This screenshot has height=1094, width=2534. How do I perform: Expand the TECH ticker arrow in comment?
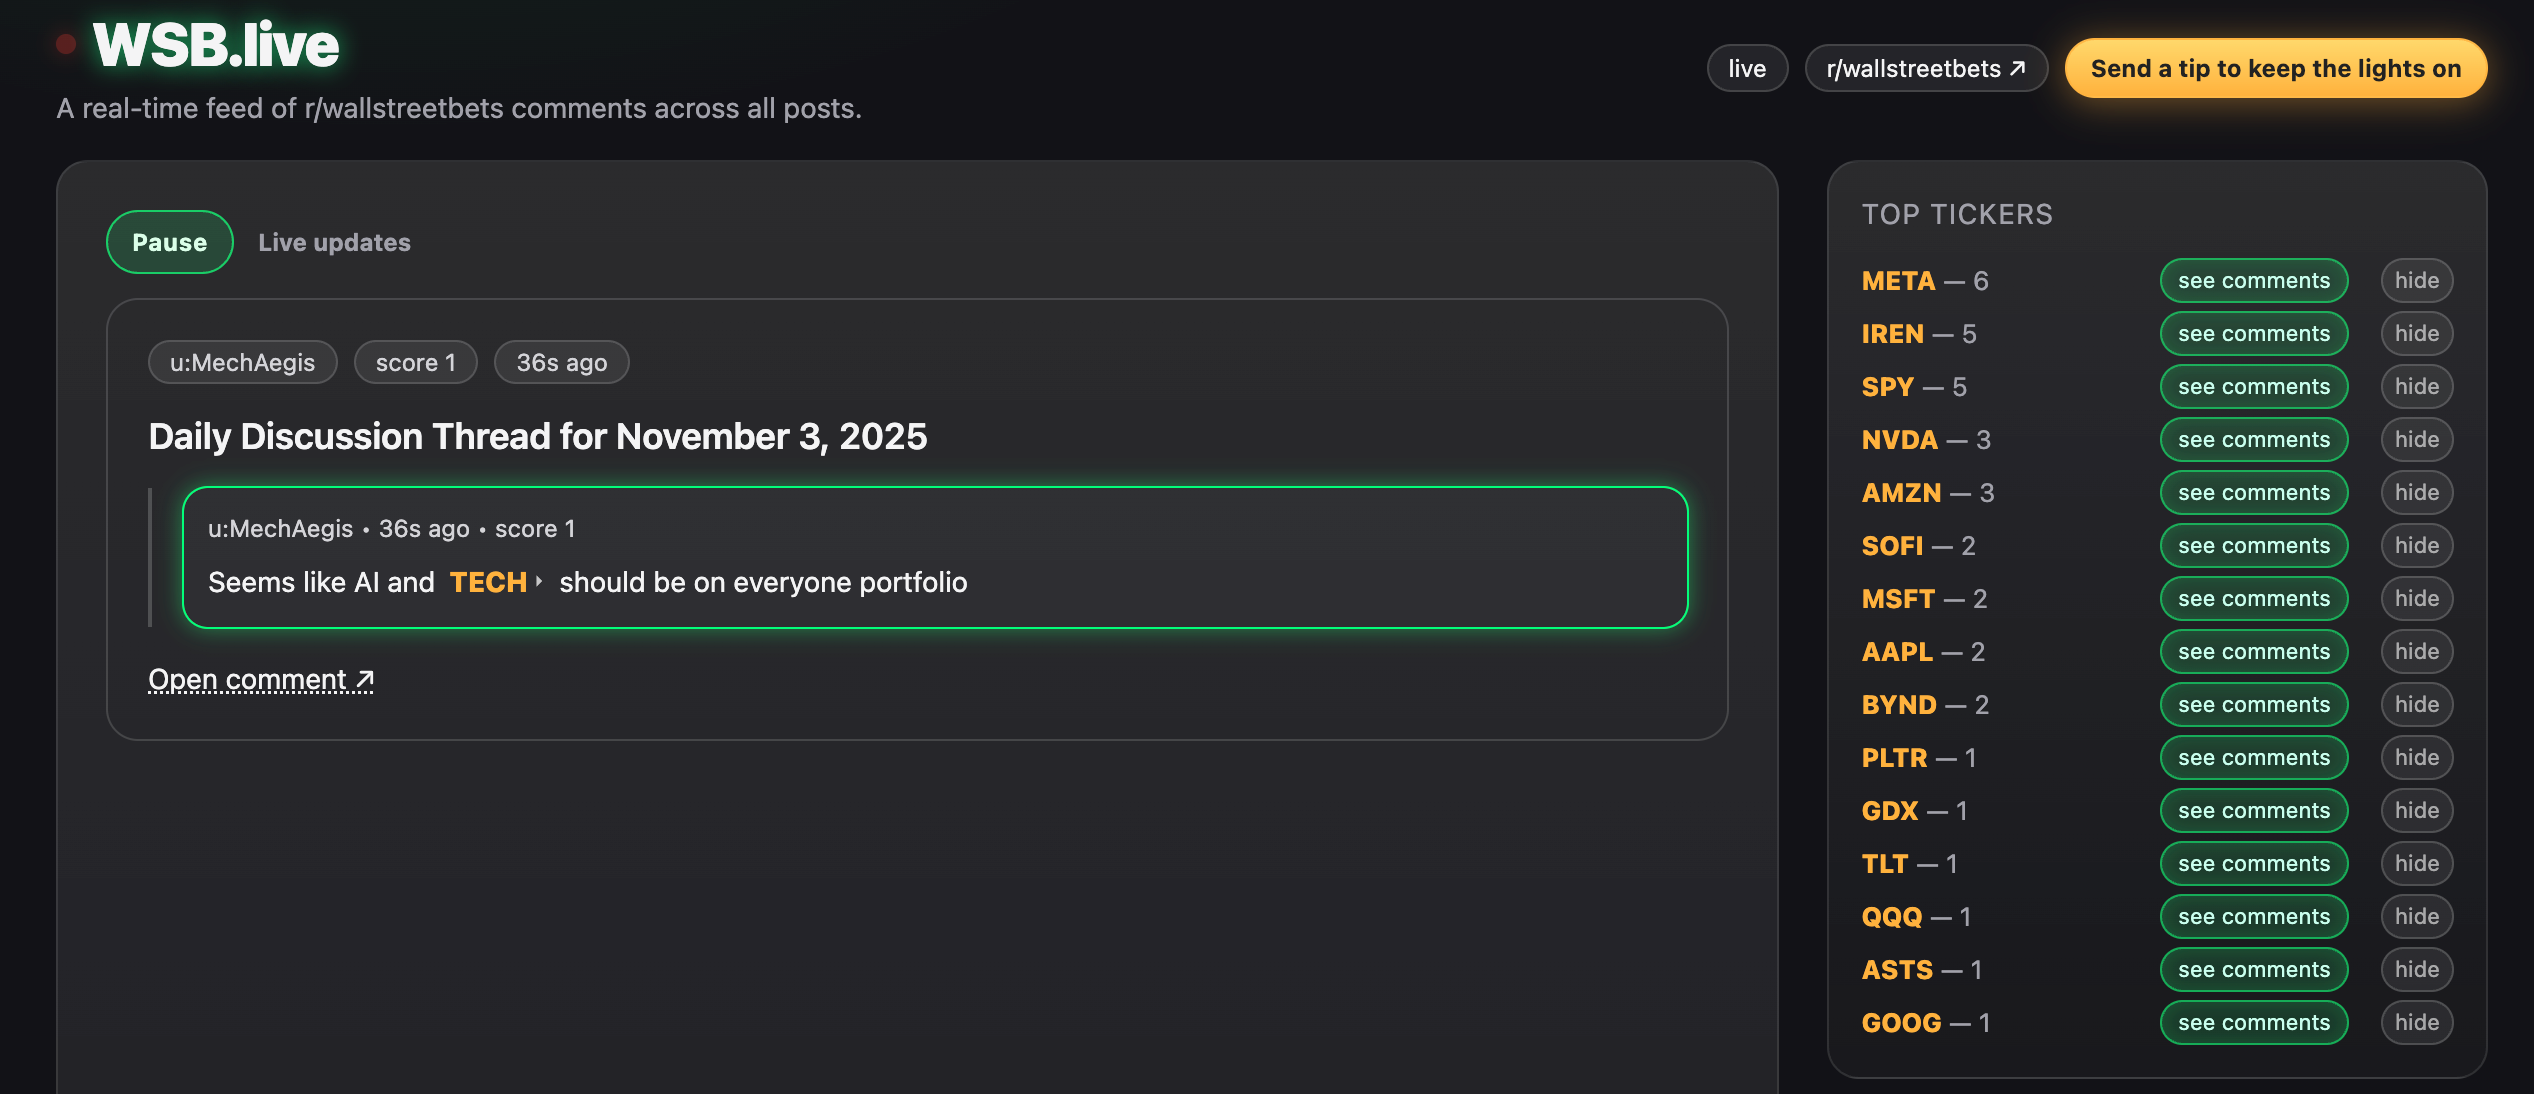(x=539, y=581)
